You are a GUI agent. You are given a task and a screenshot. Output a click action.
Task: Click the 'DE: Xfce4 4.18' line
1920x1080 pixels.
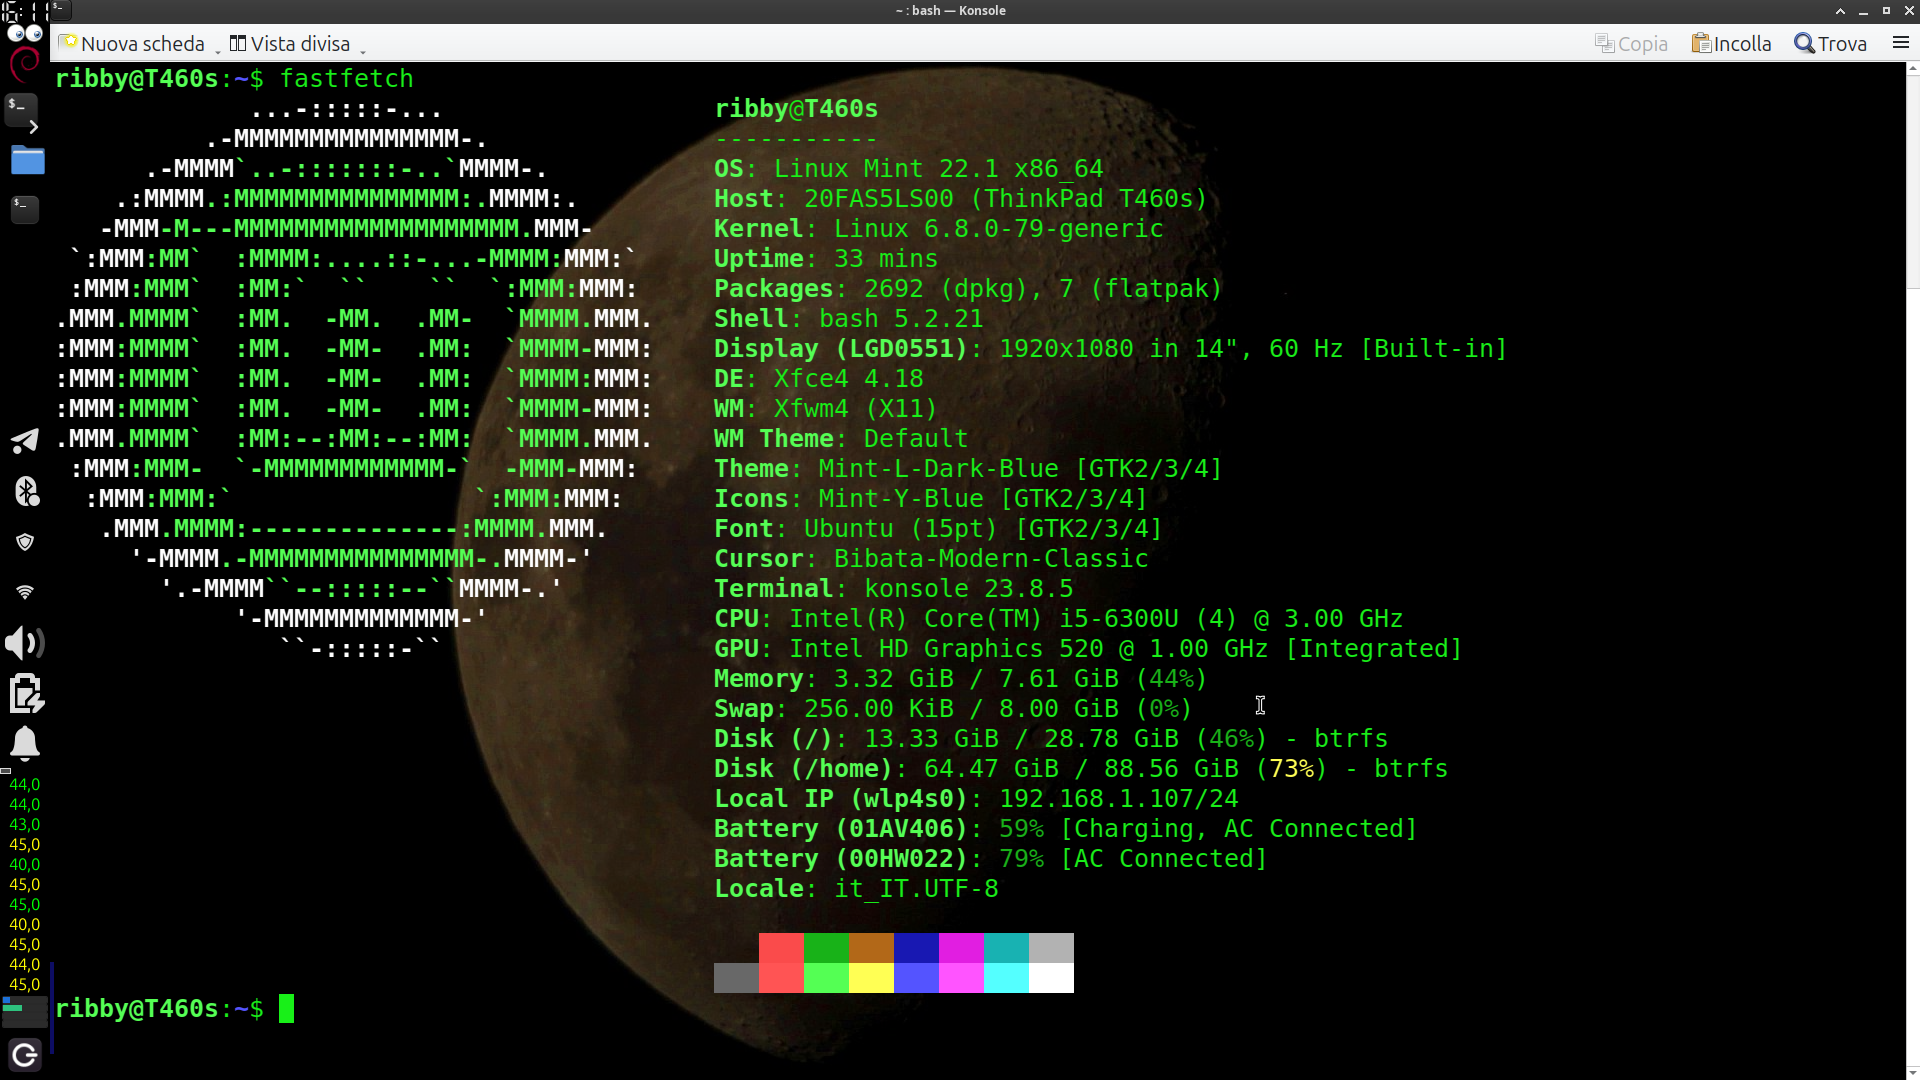818,378
